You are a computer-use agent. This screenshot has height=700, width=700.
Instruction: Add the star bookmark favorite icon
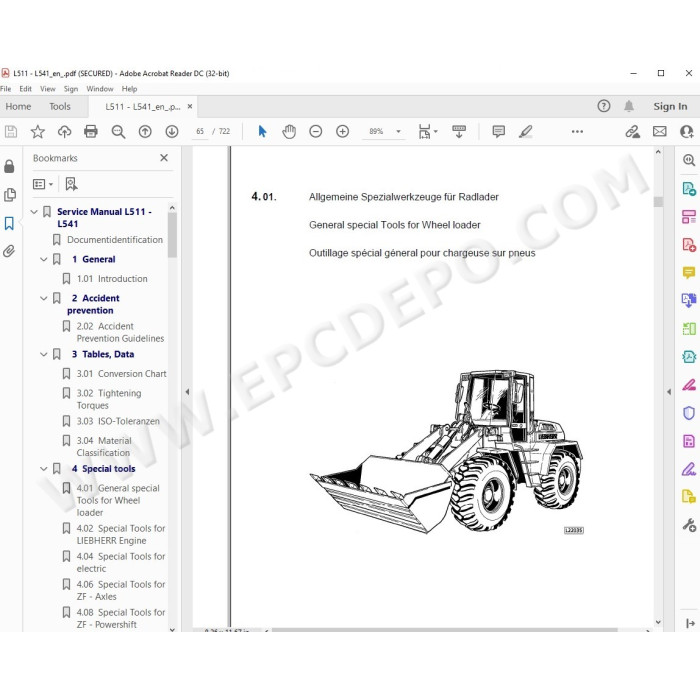point(38,131)
